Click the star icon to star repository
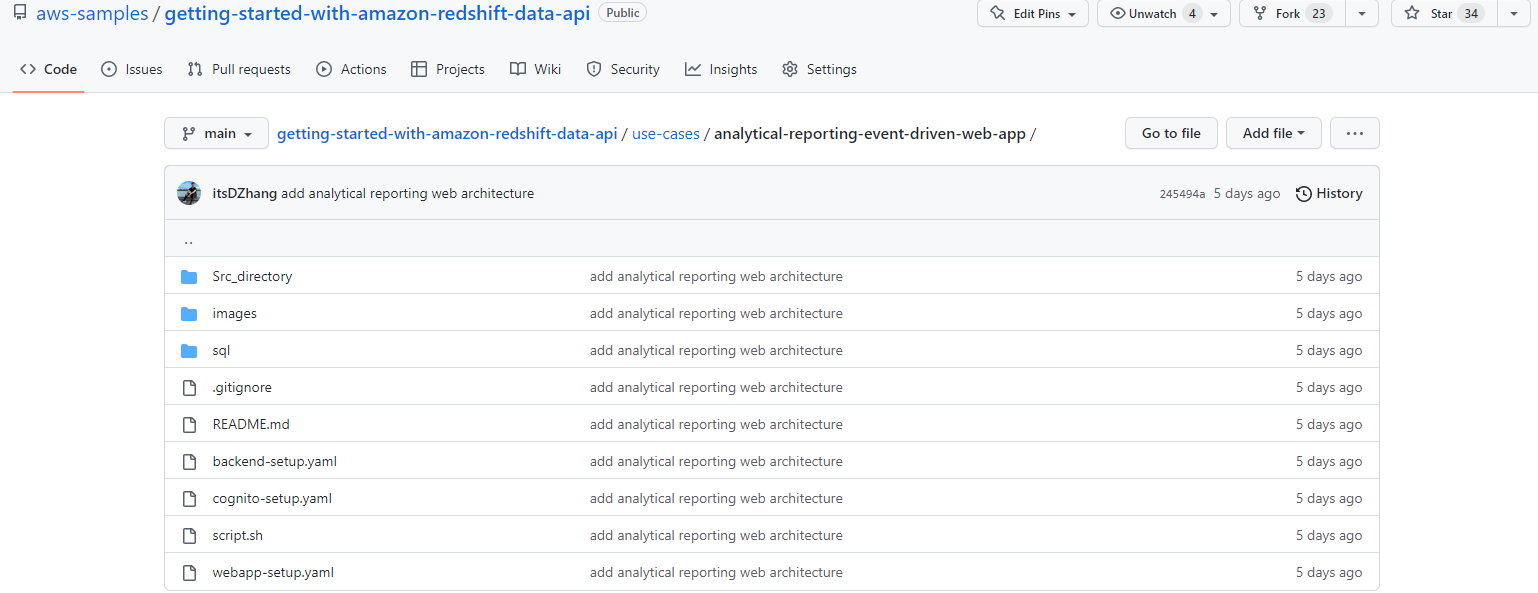This screenshot has width=1538, height=593. [x=1412, y=13]
